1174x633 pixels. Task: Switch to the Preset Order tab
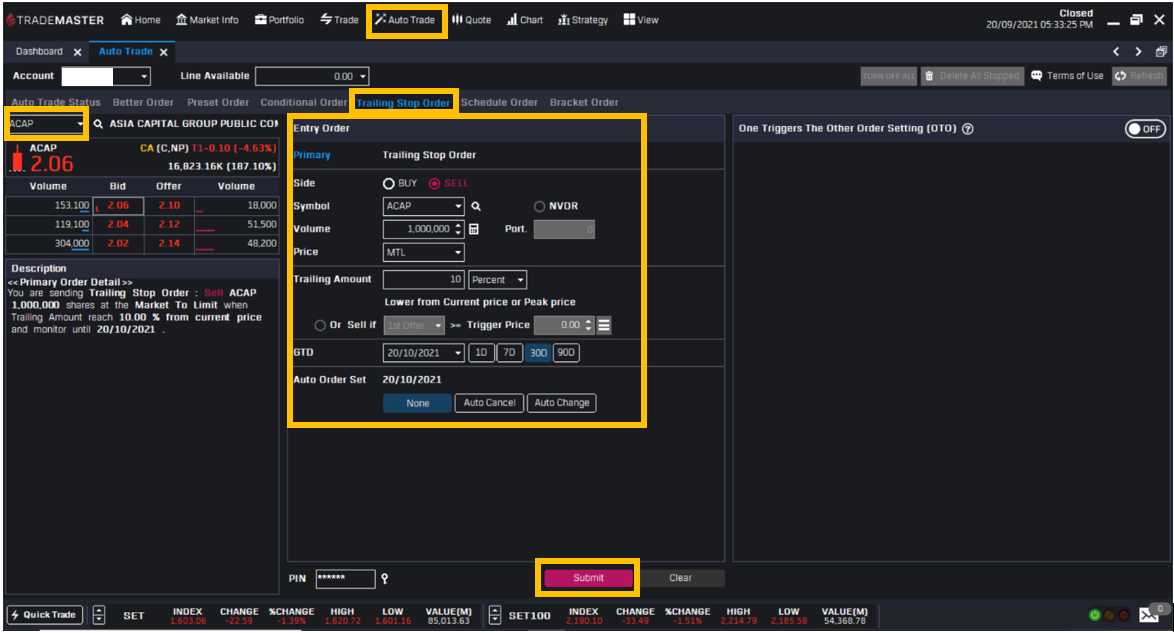pyautogui.click(x=218, y=103)
